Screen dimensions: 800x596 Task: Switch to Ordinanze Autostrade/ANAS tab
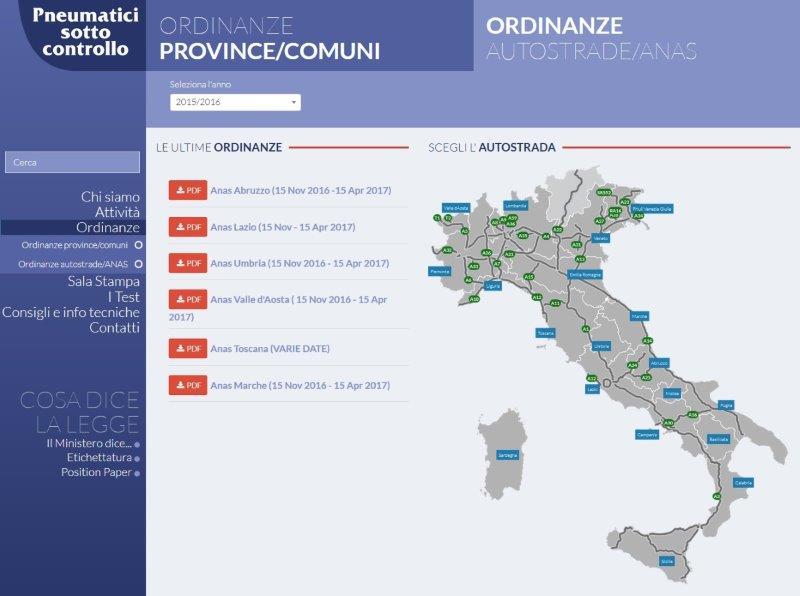[591, 39]
